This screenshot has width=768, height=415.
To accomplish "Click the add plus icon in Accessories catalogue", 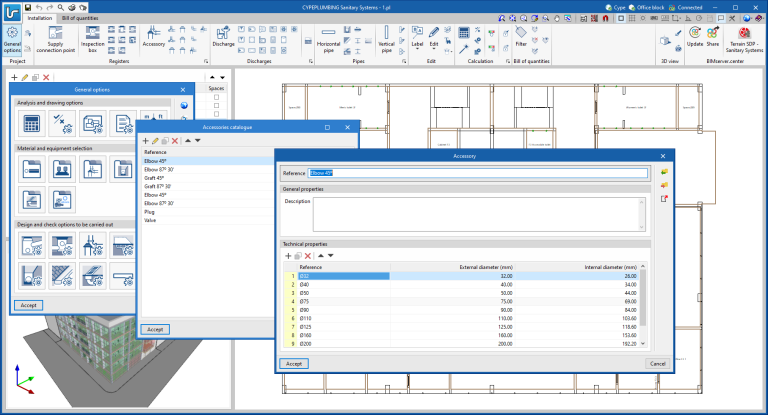I will 145,141.
